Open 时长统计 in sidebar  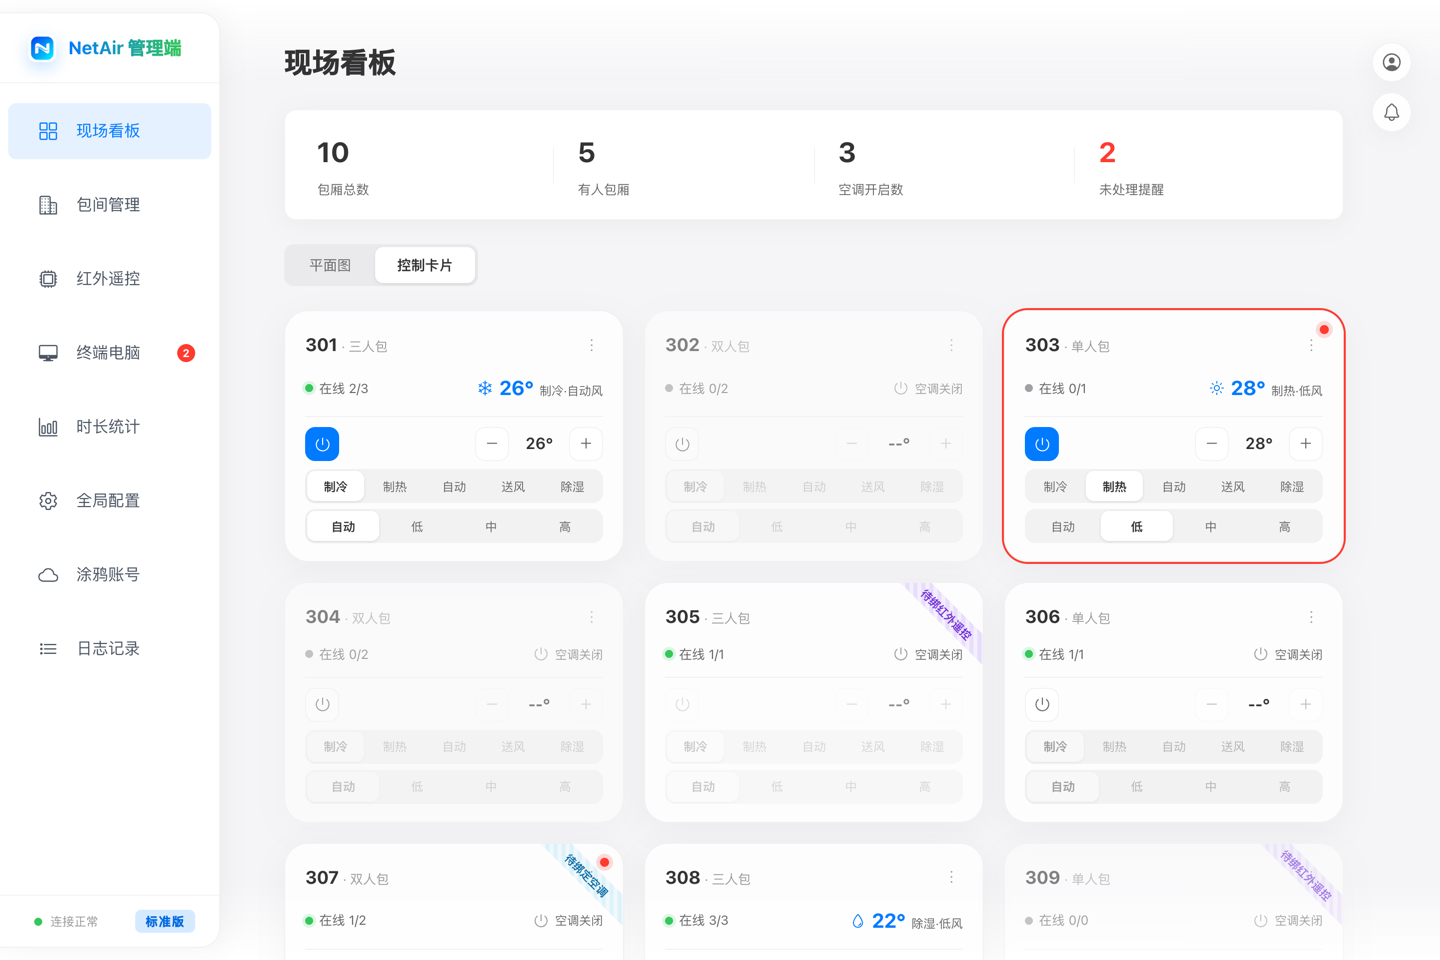pyautogui.click(x=110, y=427)
